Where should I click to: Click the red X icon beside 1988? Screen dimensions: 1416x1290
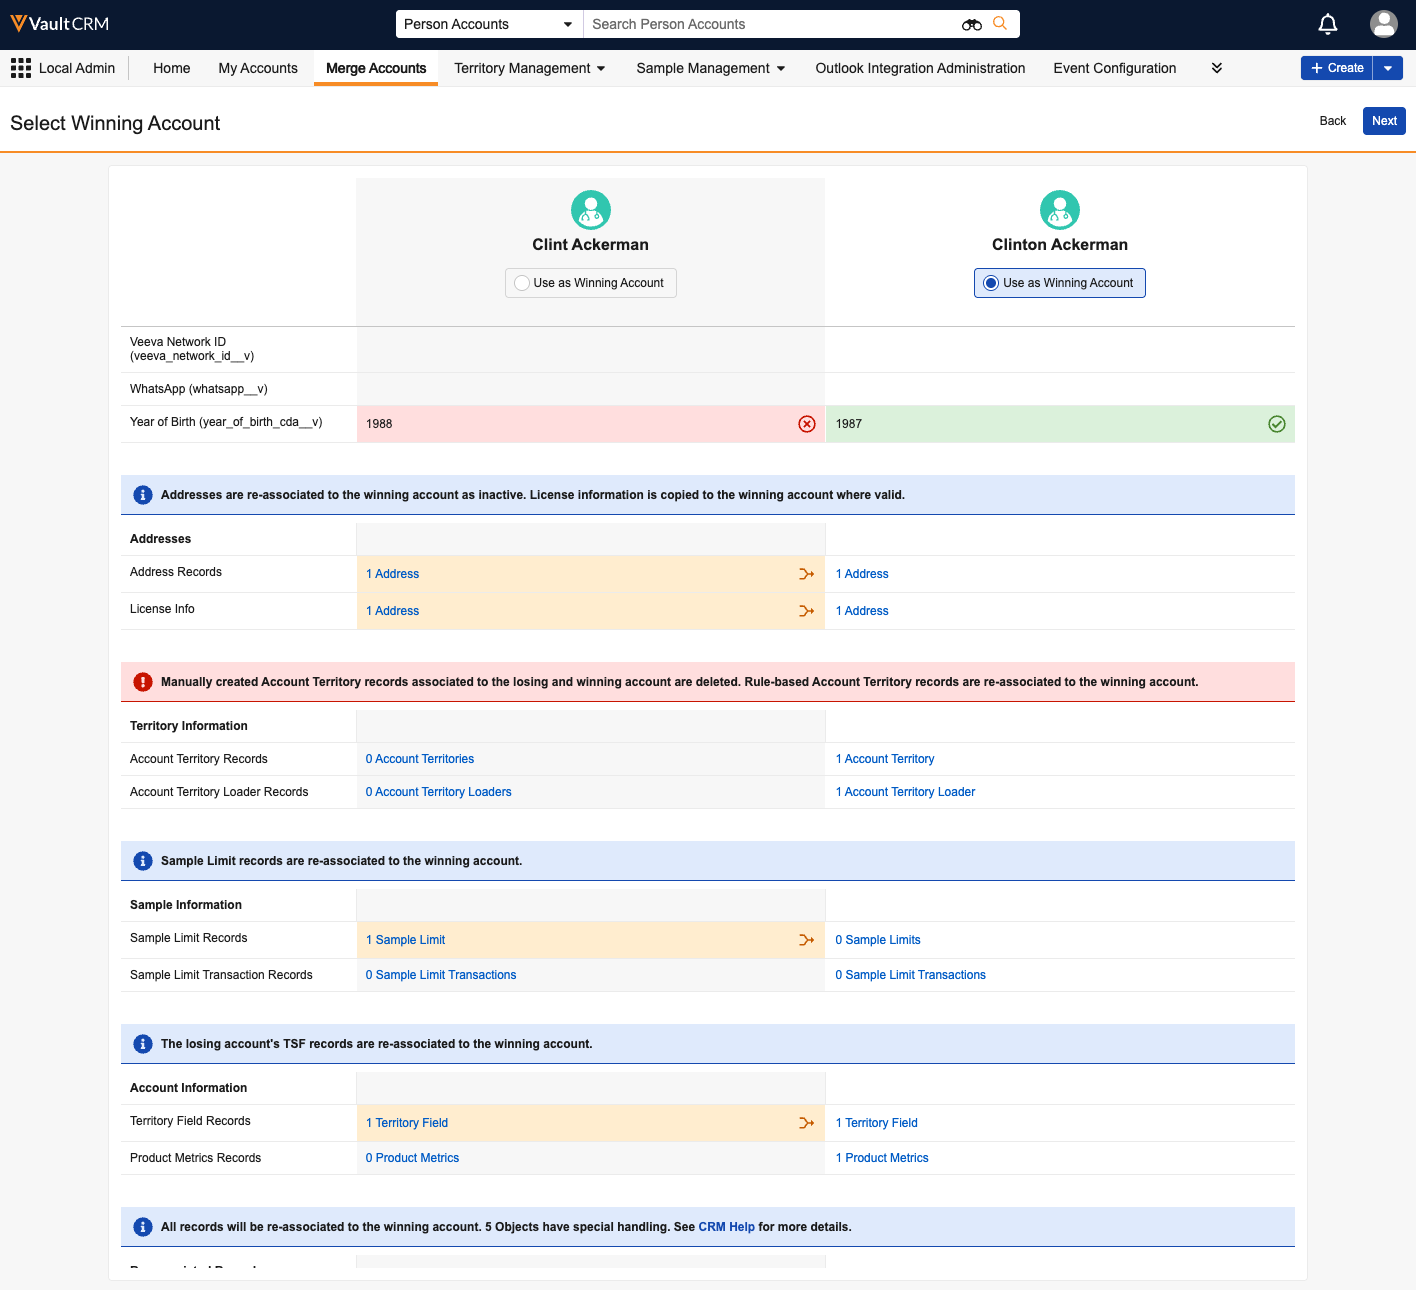coord(807,424)
